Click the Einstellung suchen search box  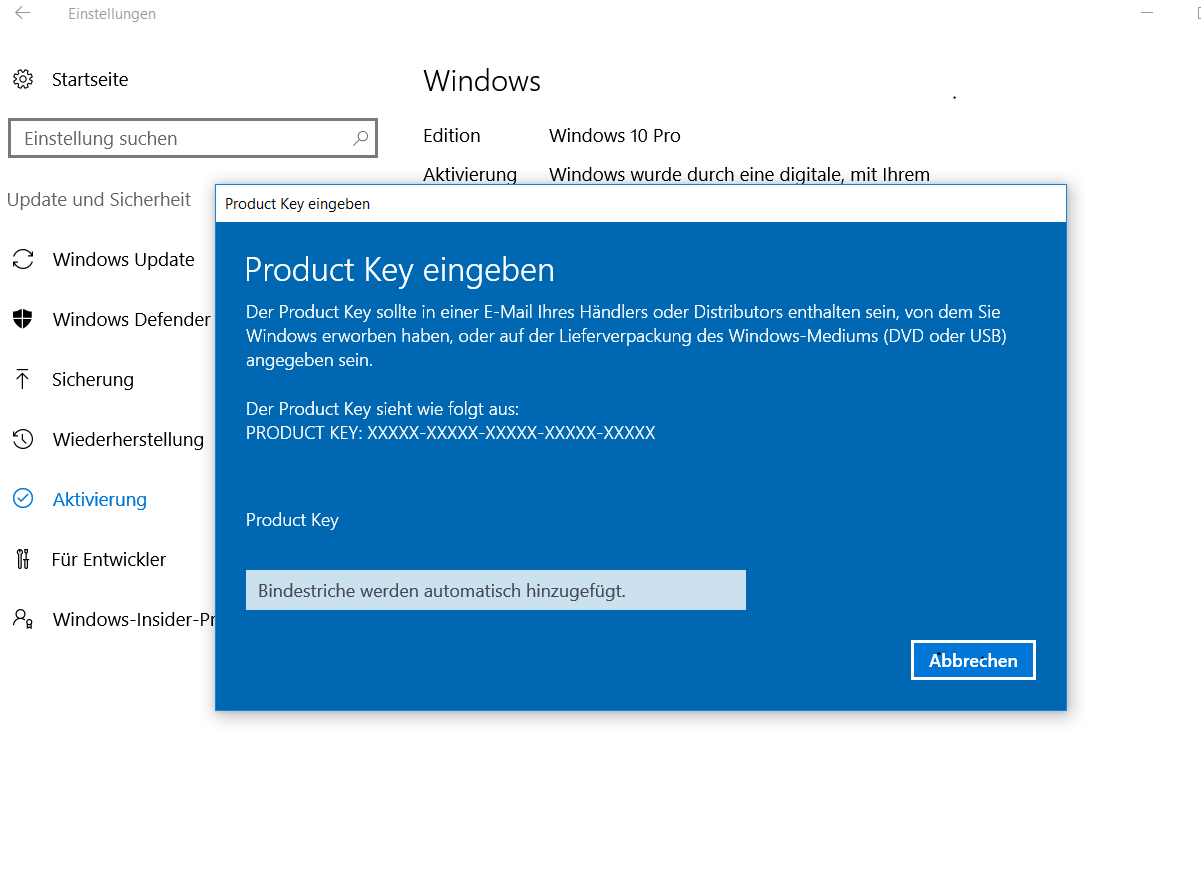193,138
